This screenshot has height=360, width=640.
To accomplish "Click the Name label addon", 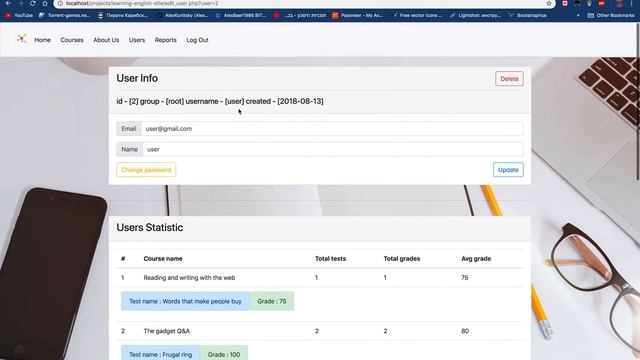I will (x=129, y=149).
